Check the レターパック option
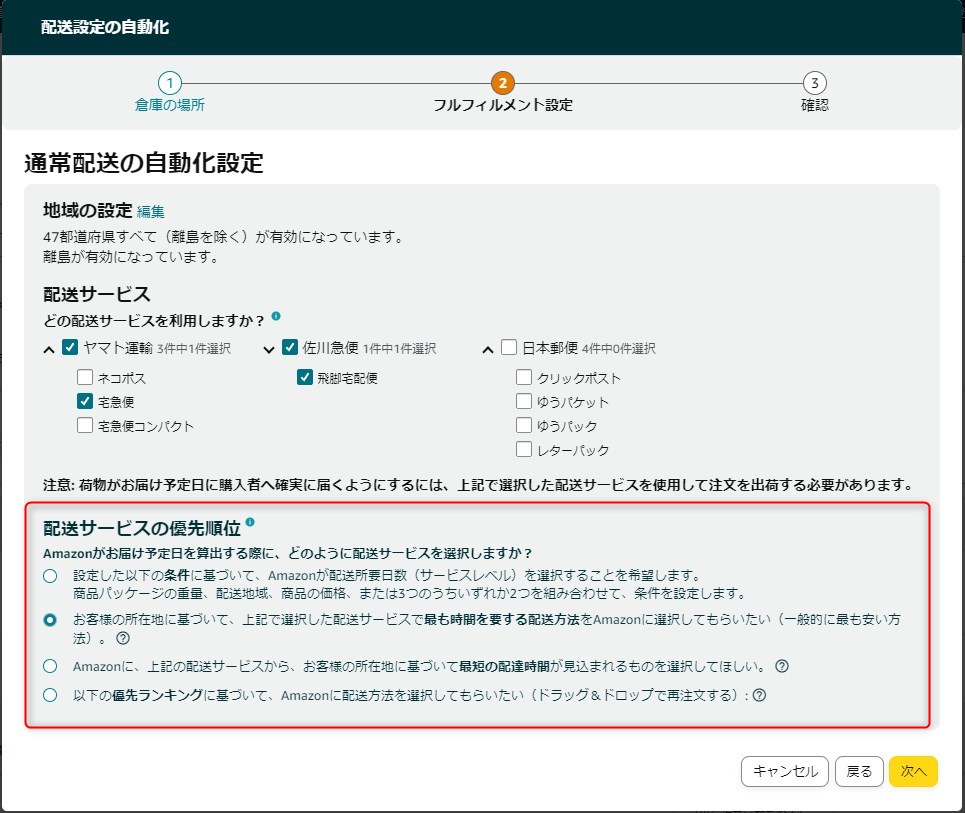 tap(524, 449)
